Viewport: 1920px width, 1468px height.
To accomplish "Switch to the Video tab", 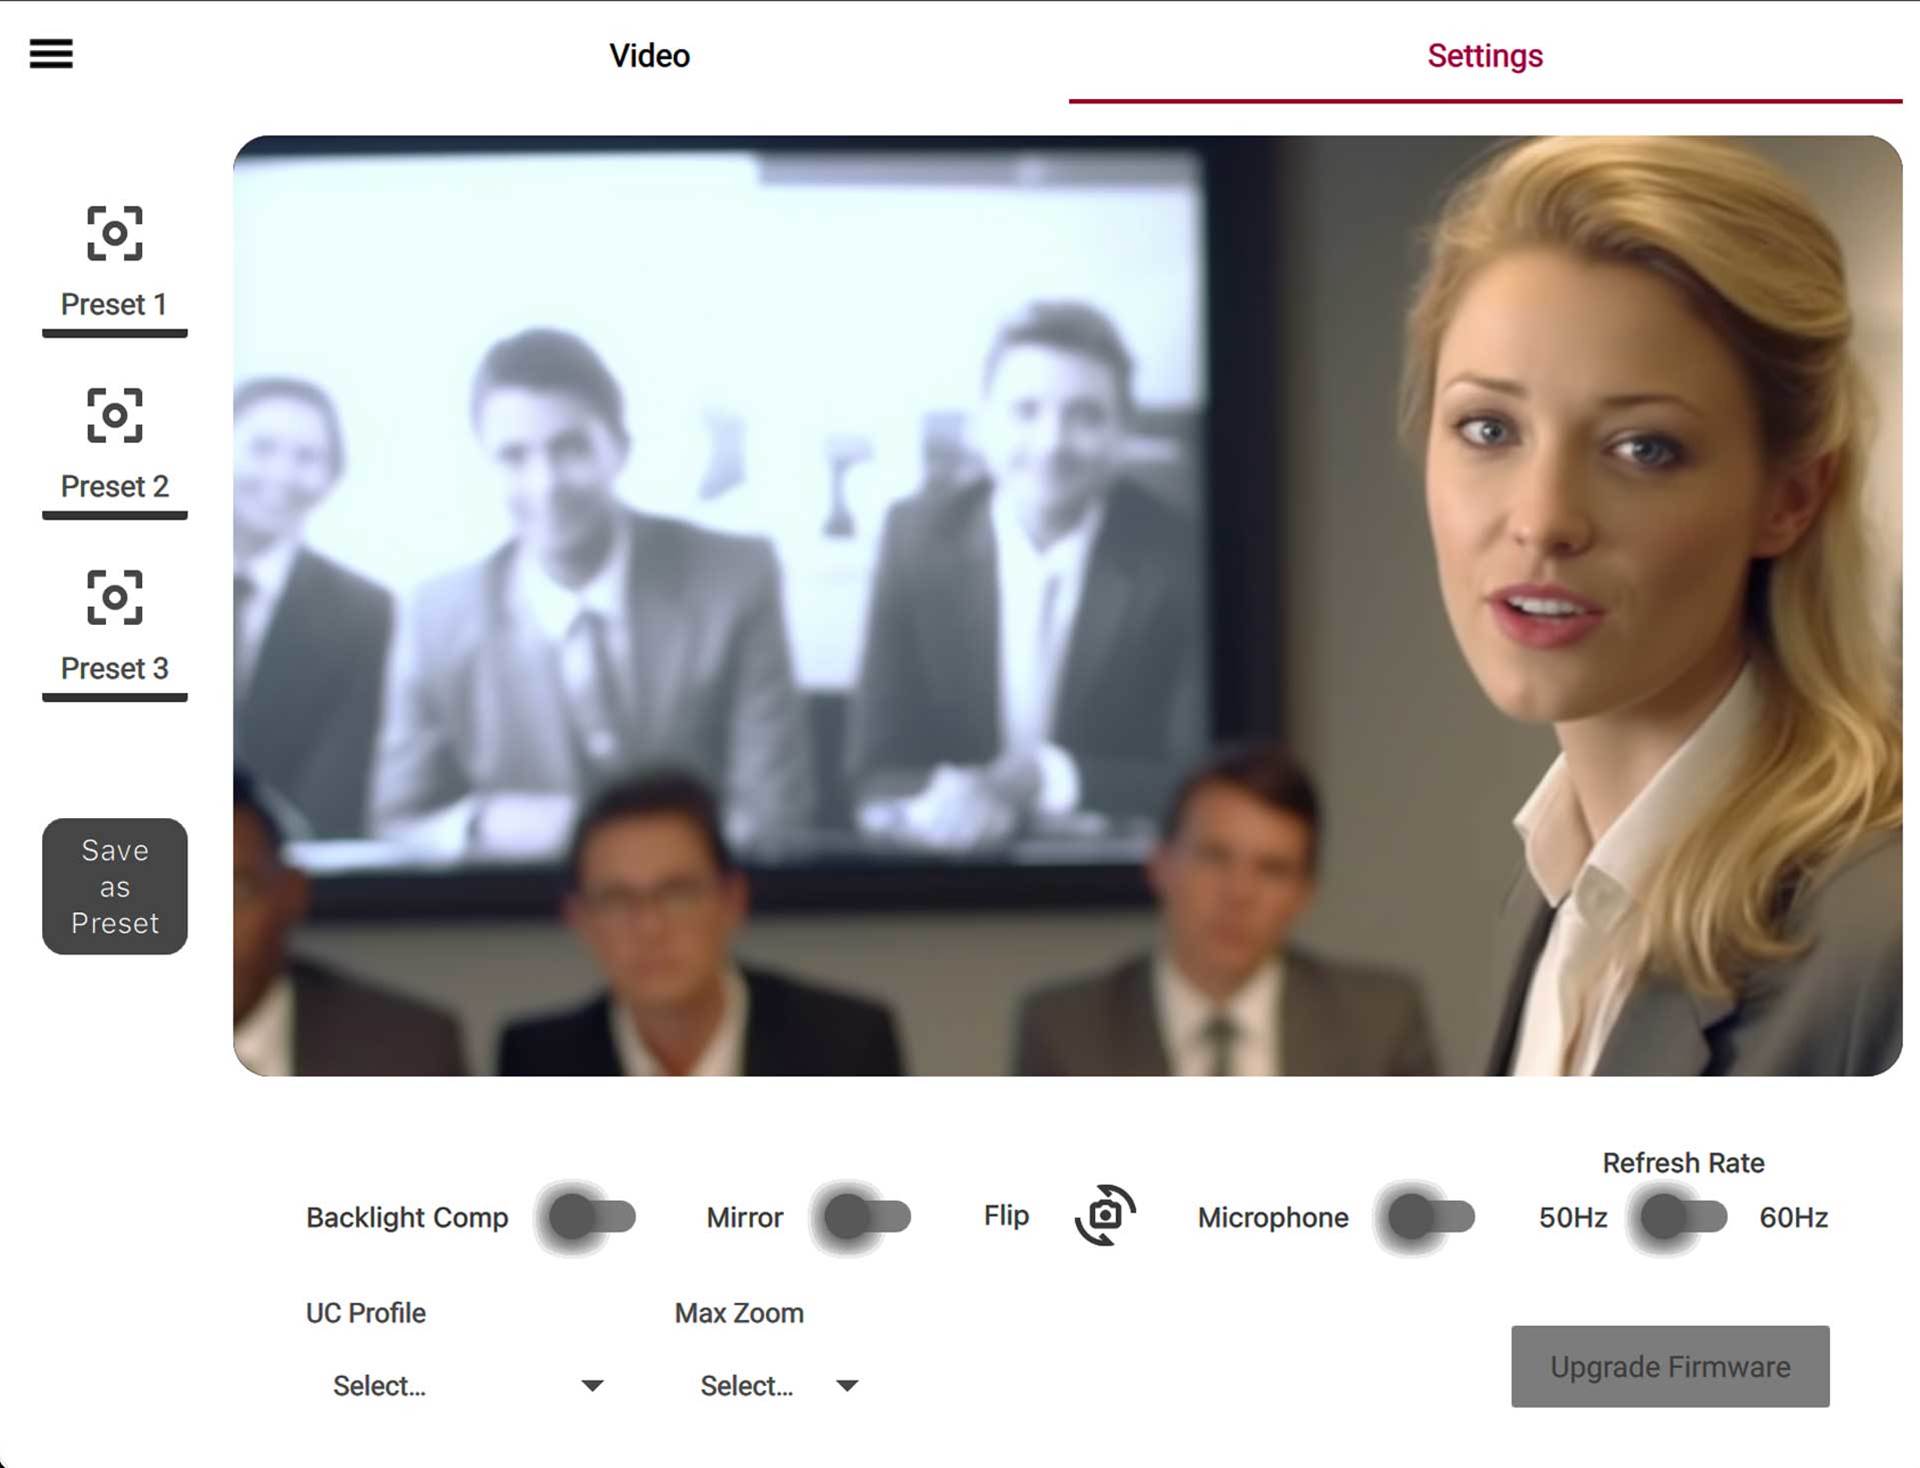I will (650, 56).
